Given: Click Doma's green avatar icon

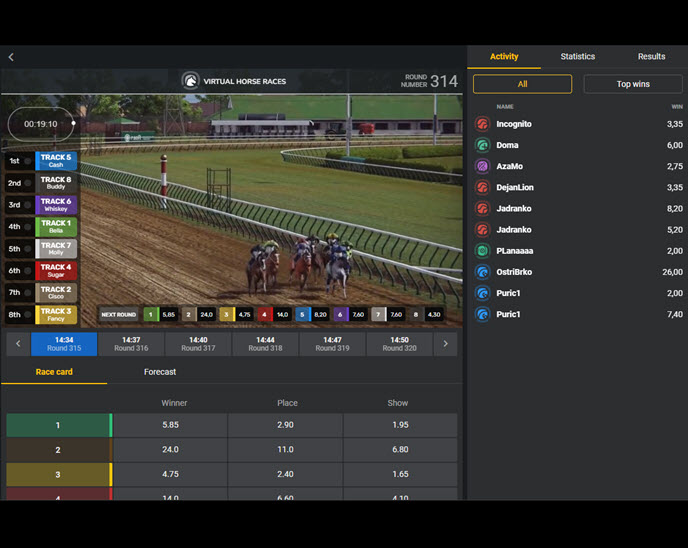Looking at the screenshot, I should 482,145.
